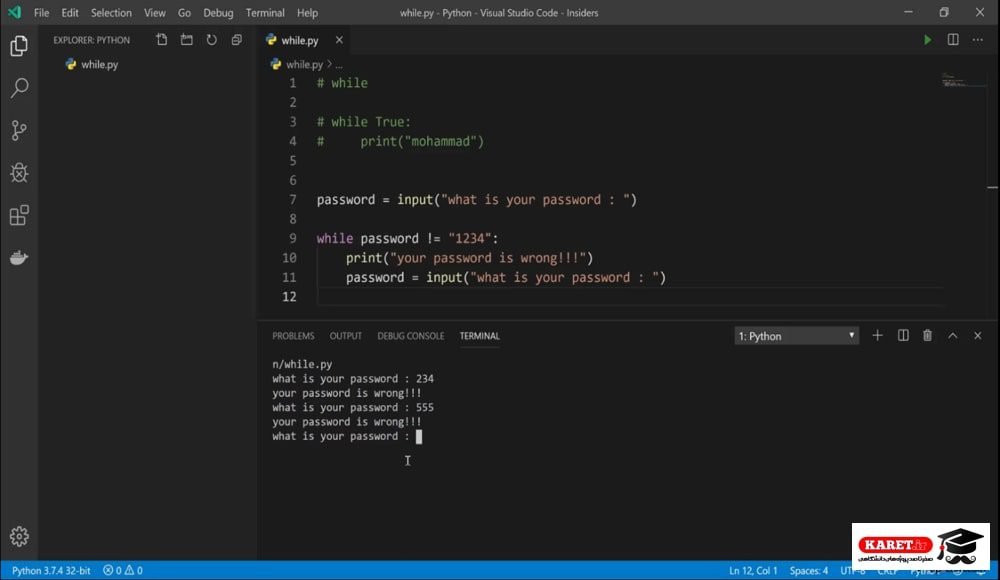1000x580 pixels.
Task: Open the Explorer view in activity bar
Action: point(19,46)
